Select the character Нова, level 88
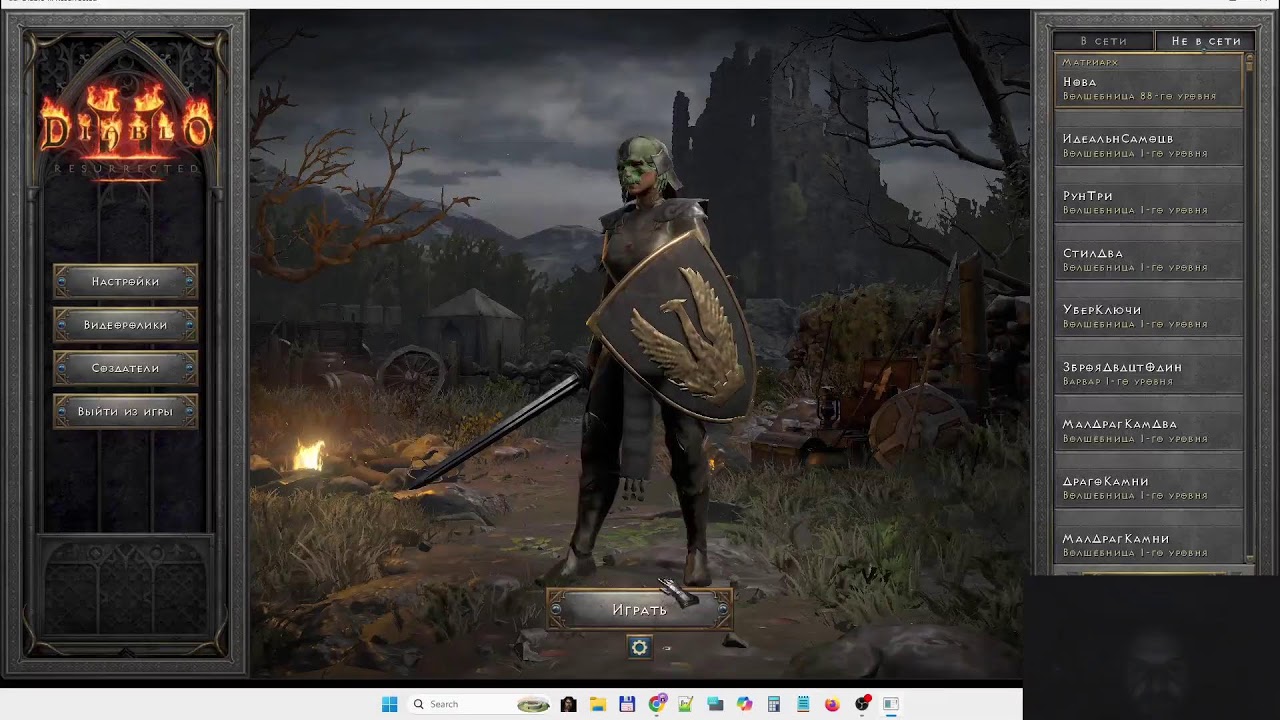The width and height of the screenshot is (1280, 720). click(x=1148, y=82)
